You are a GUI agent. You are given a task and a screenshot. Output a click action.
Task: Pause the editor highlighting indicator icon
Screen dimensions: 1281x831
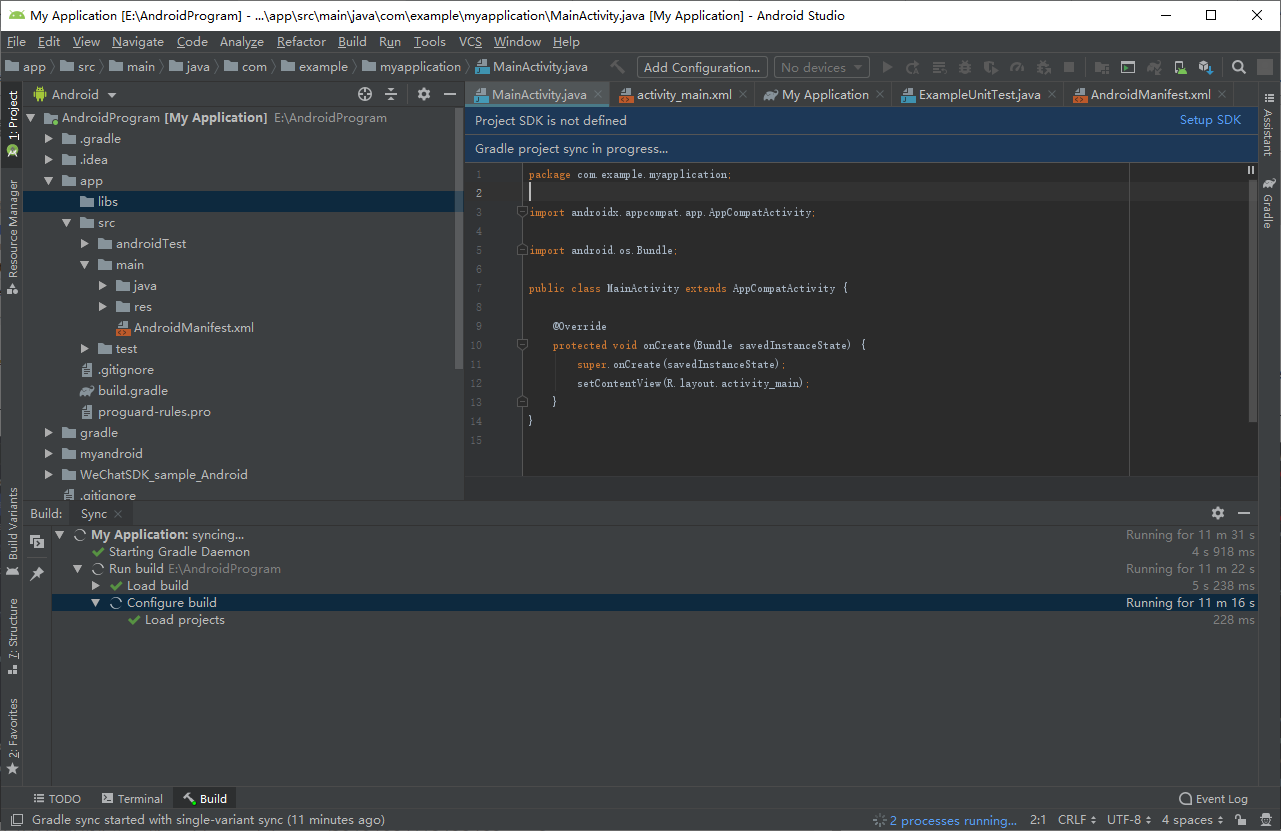tap(1250, 170)
